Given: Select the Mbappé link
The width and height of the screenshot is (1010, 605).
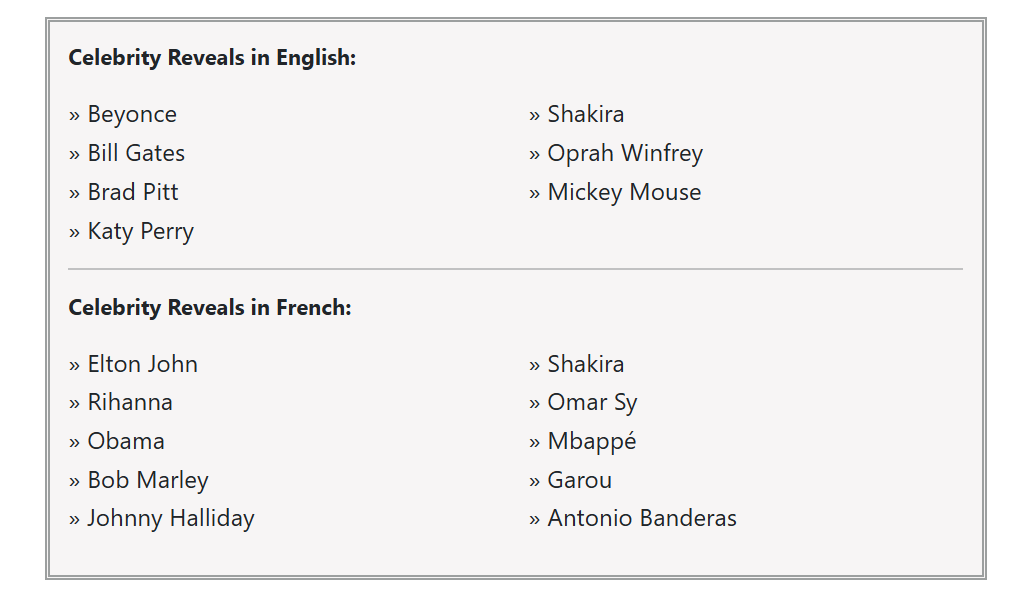Looking at the screenshot, I should point(591,441).
